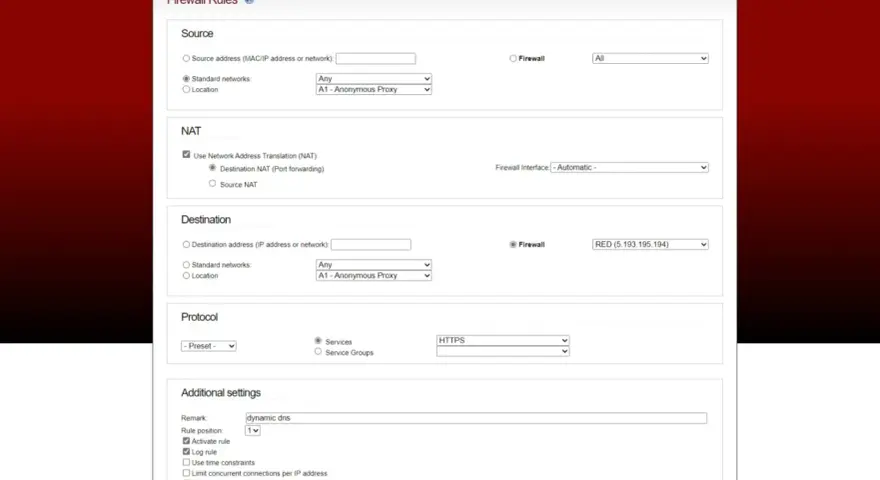The image size is (880, 480).
Task: Select Source Standard networks radio button
Action: tap(186, 79)
